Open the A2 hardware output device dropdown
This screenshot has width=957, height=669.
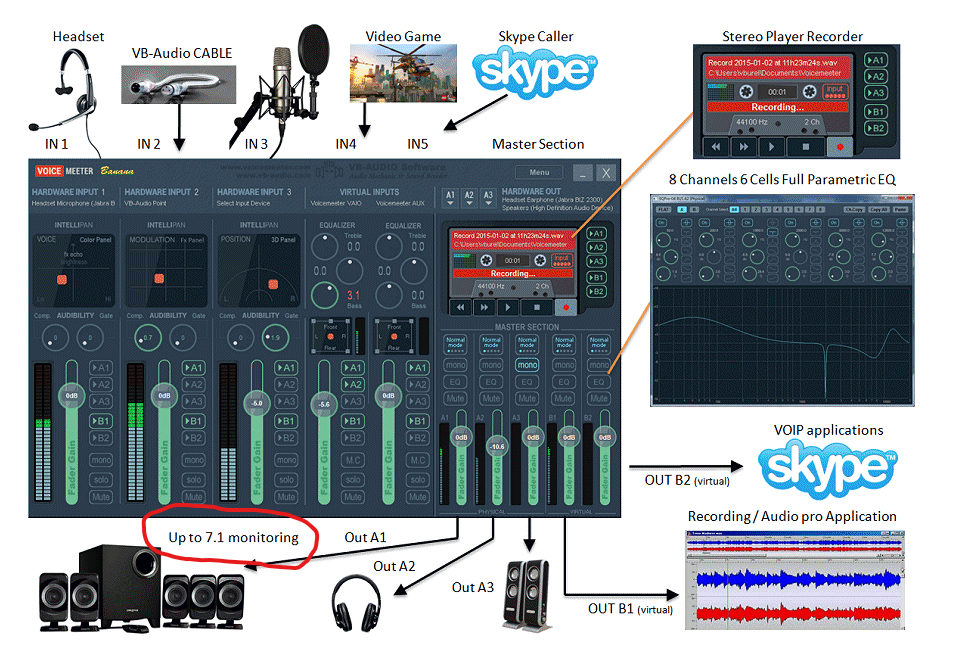tap(469, 196)
